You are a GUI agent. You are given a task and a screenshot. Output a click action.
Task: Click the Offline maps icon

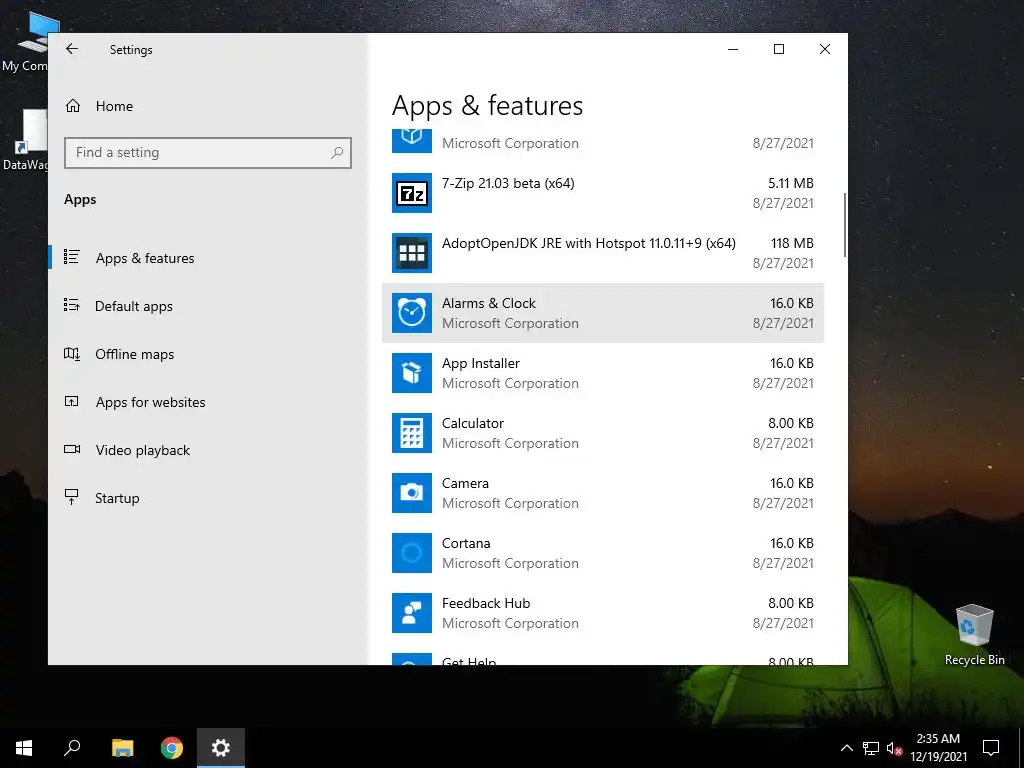[72, 354]
